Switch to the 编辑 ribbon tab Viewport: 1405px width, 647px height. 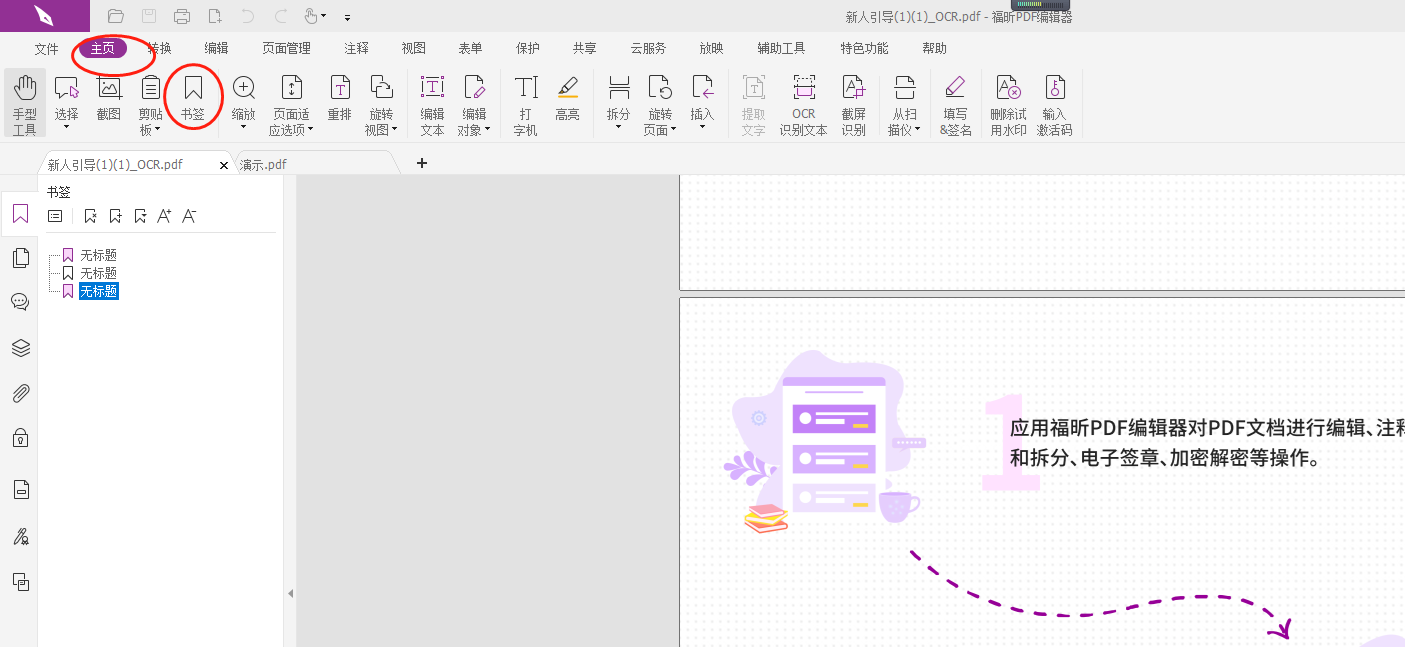click(x=215, y=47)
